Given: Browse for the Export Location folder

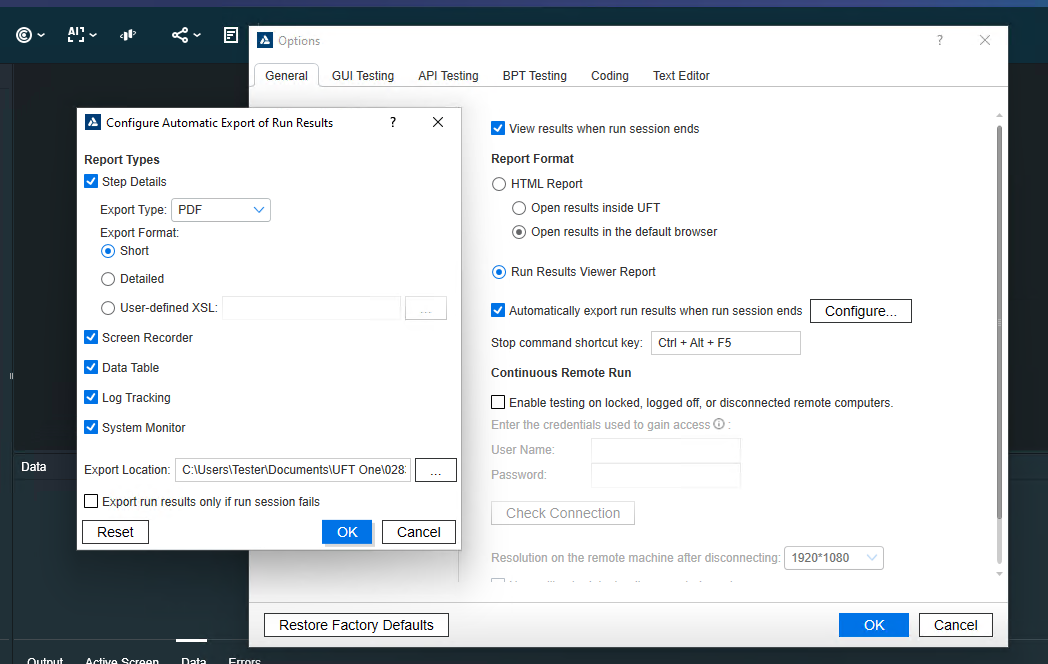Looking at the screenshot, I should tap(435, 469).
